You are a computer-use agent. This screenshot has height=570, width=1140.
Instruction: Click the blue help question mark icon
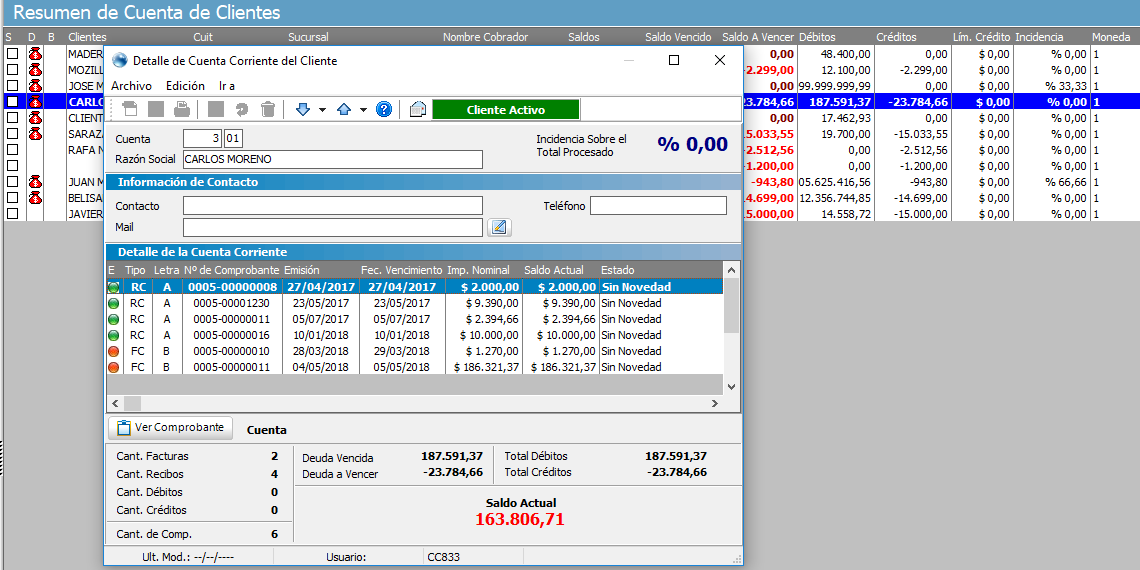(383, 110)
